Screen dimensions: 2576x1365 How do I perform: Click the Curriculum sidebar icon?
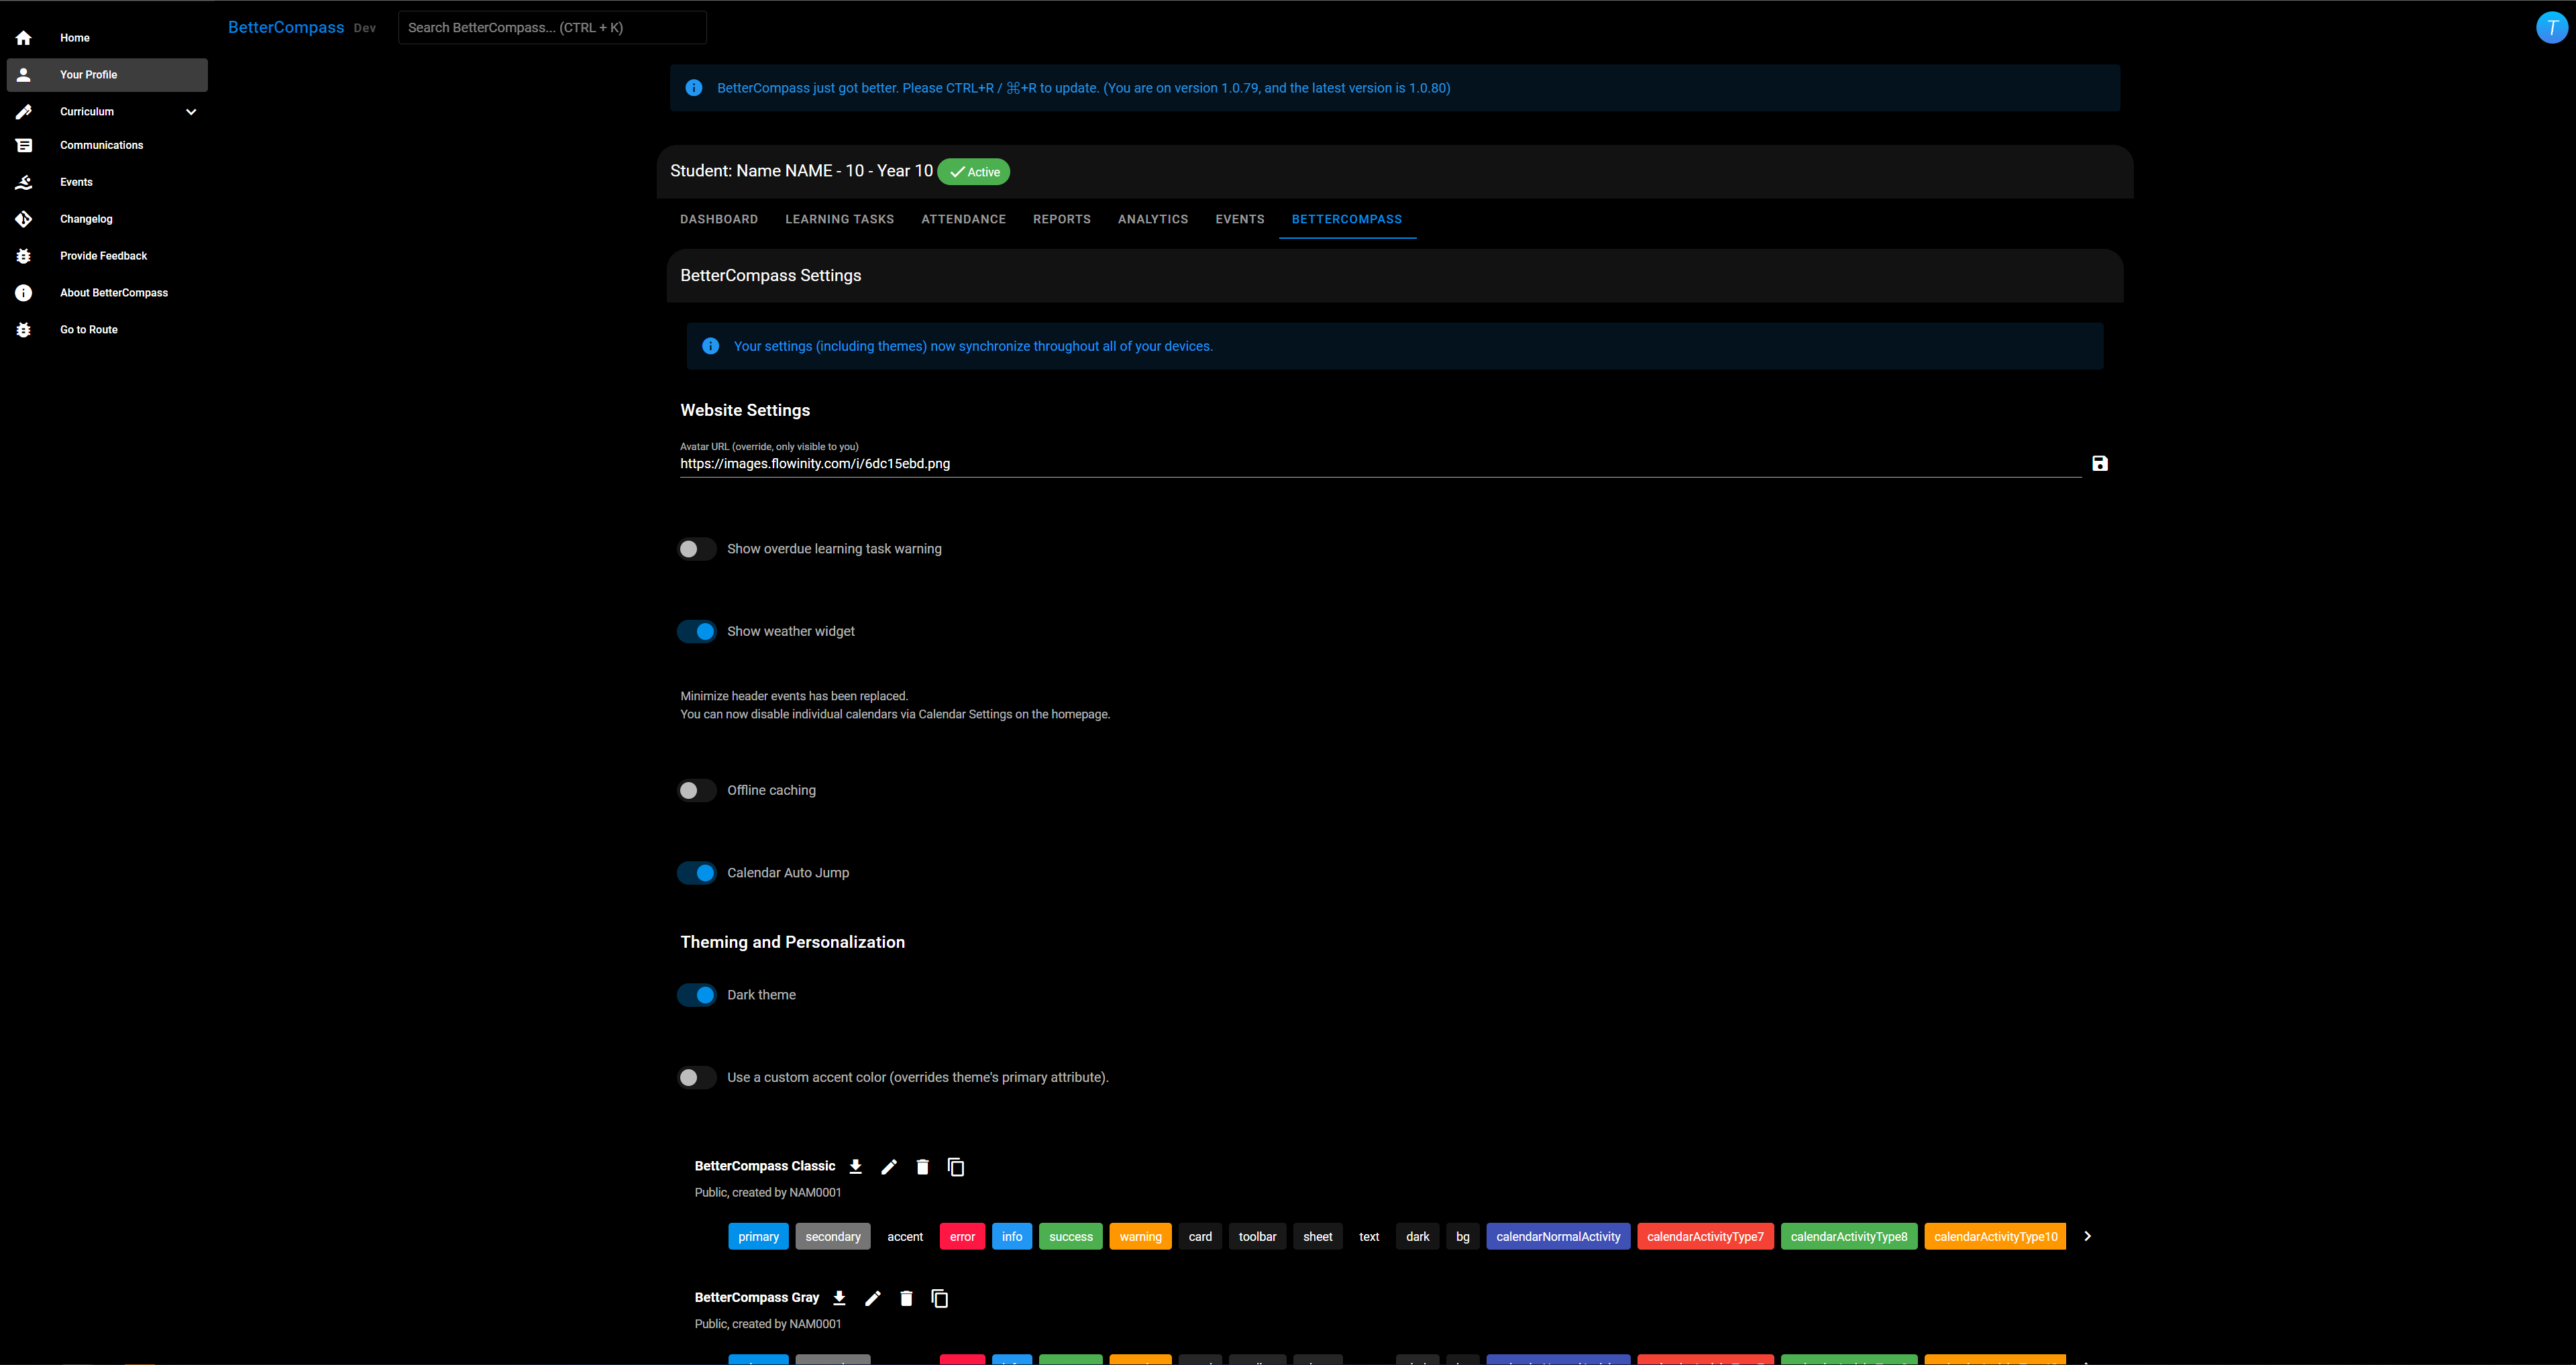click(x=24, y=111)
